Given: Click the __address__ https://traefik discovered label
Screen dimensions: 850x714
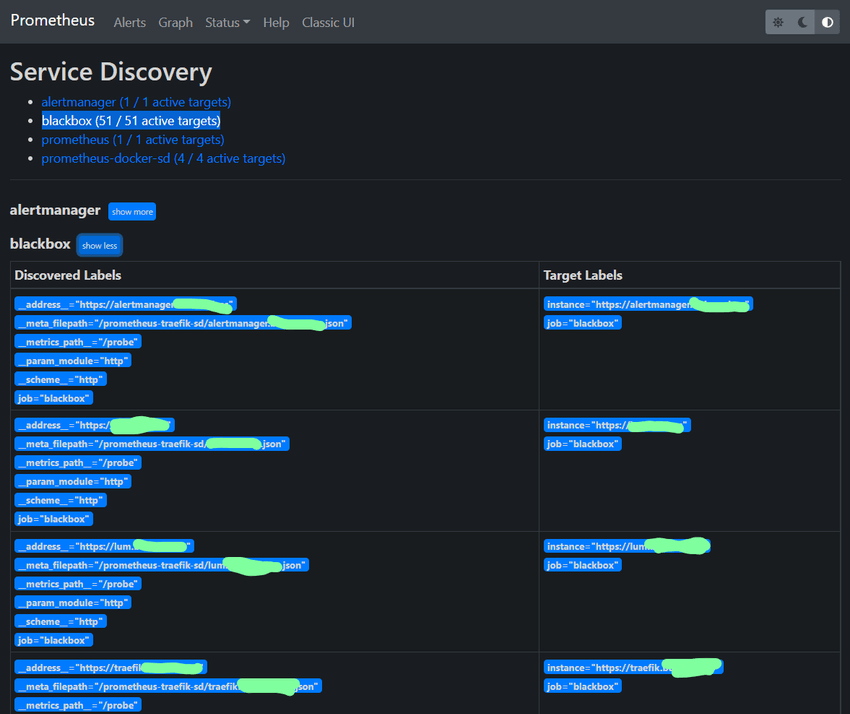Looking at the screenshot, I should (x=111, y=668).
